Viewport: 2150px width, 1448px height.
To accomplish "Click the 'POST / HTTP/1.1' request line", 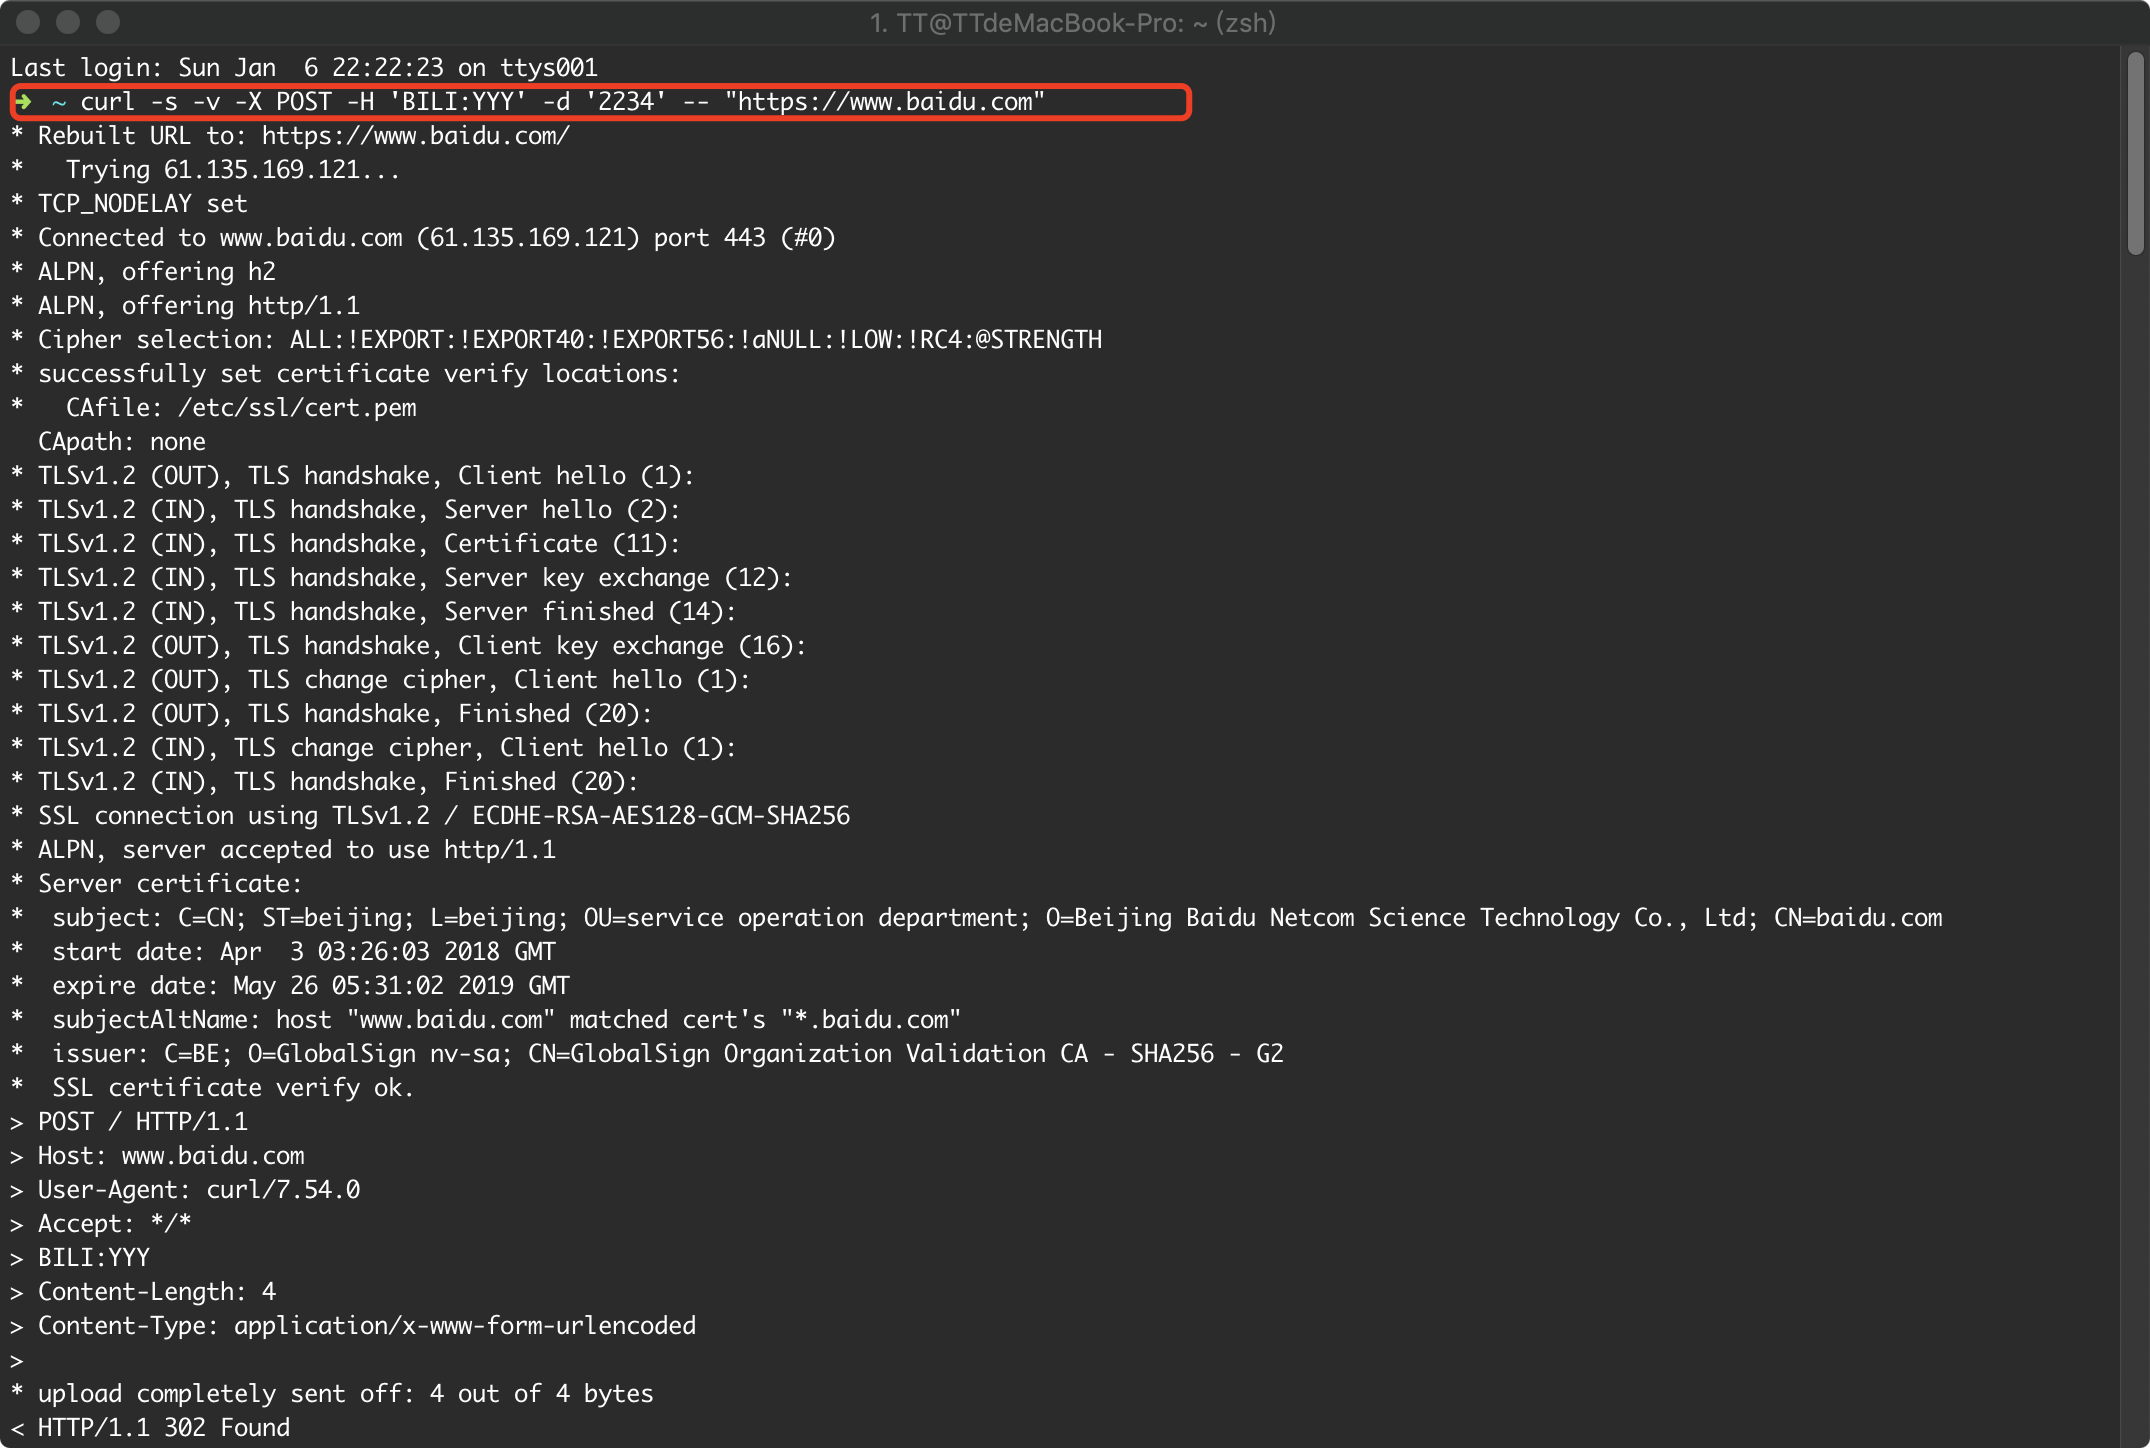I will 129,1122.
